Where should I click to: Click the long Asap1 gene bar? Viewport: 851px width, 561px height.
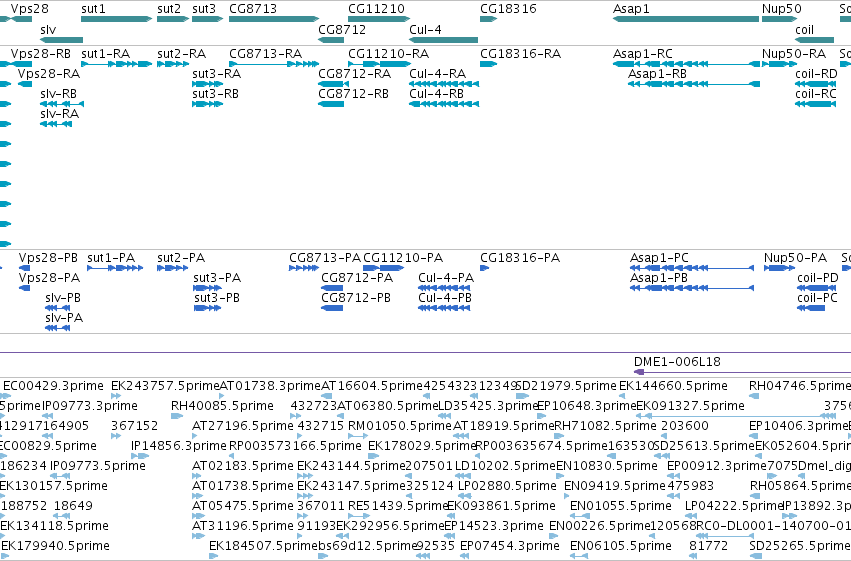point(686,19)
